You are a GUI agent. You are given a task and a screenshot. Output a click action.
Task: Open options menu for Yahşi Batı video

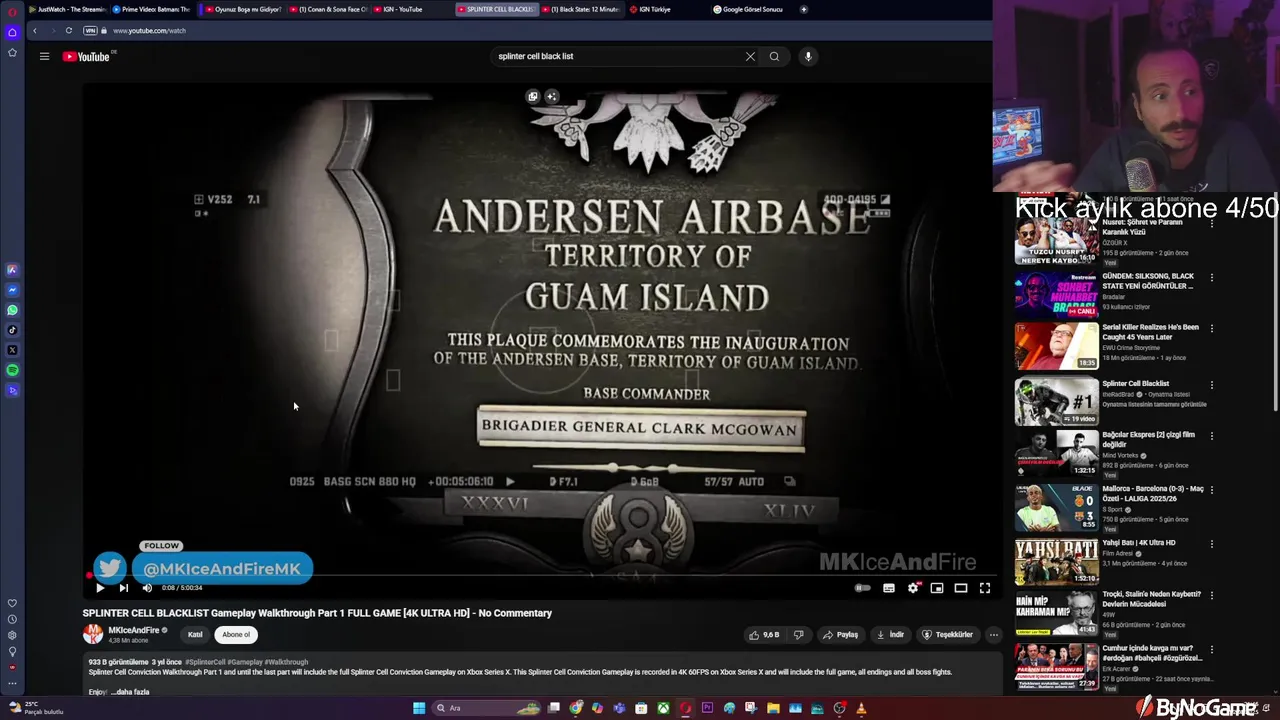coord(1212,544)
